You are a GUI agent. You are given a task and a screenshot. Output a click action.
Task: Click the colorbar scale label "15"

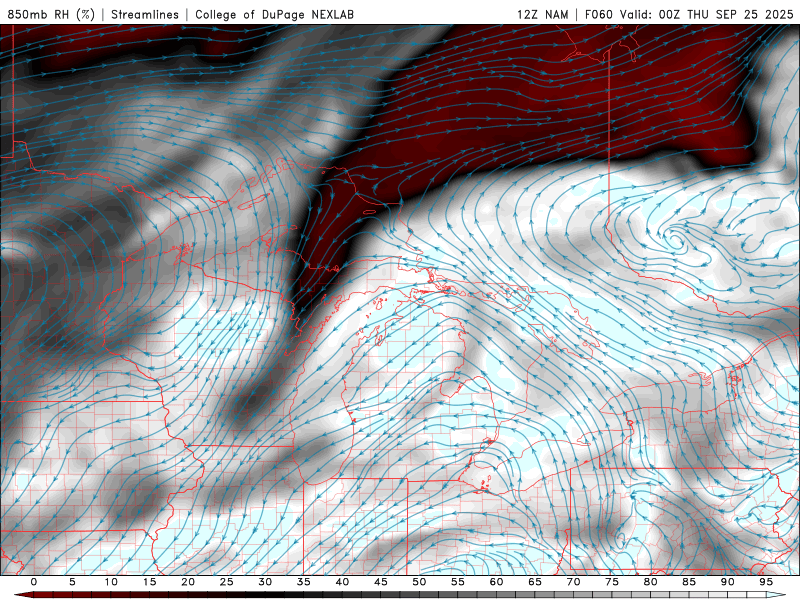click(x=149, y=582)
